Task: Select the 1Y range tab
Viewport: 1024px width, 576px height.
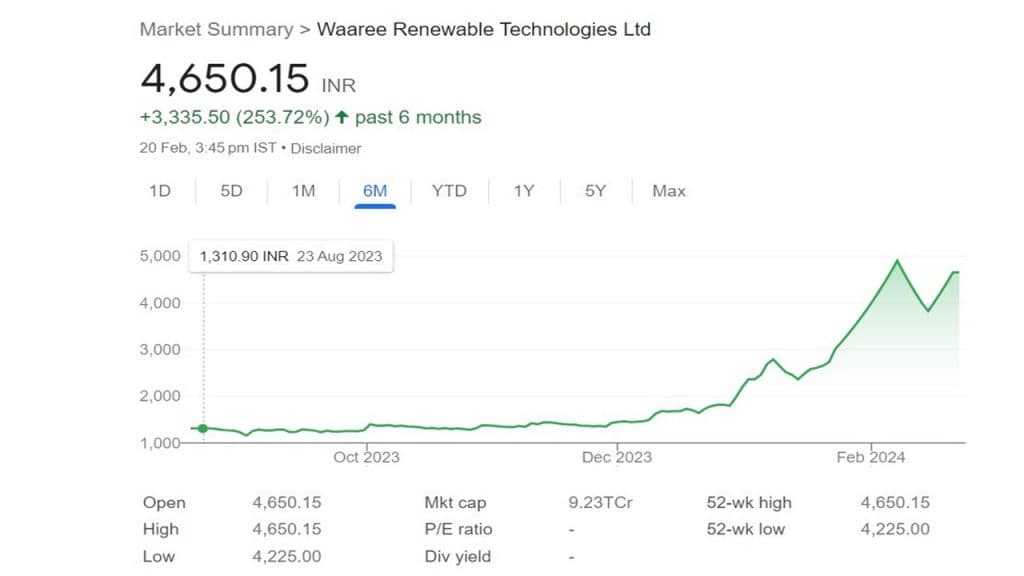Action: [x=524, y=191]
